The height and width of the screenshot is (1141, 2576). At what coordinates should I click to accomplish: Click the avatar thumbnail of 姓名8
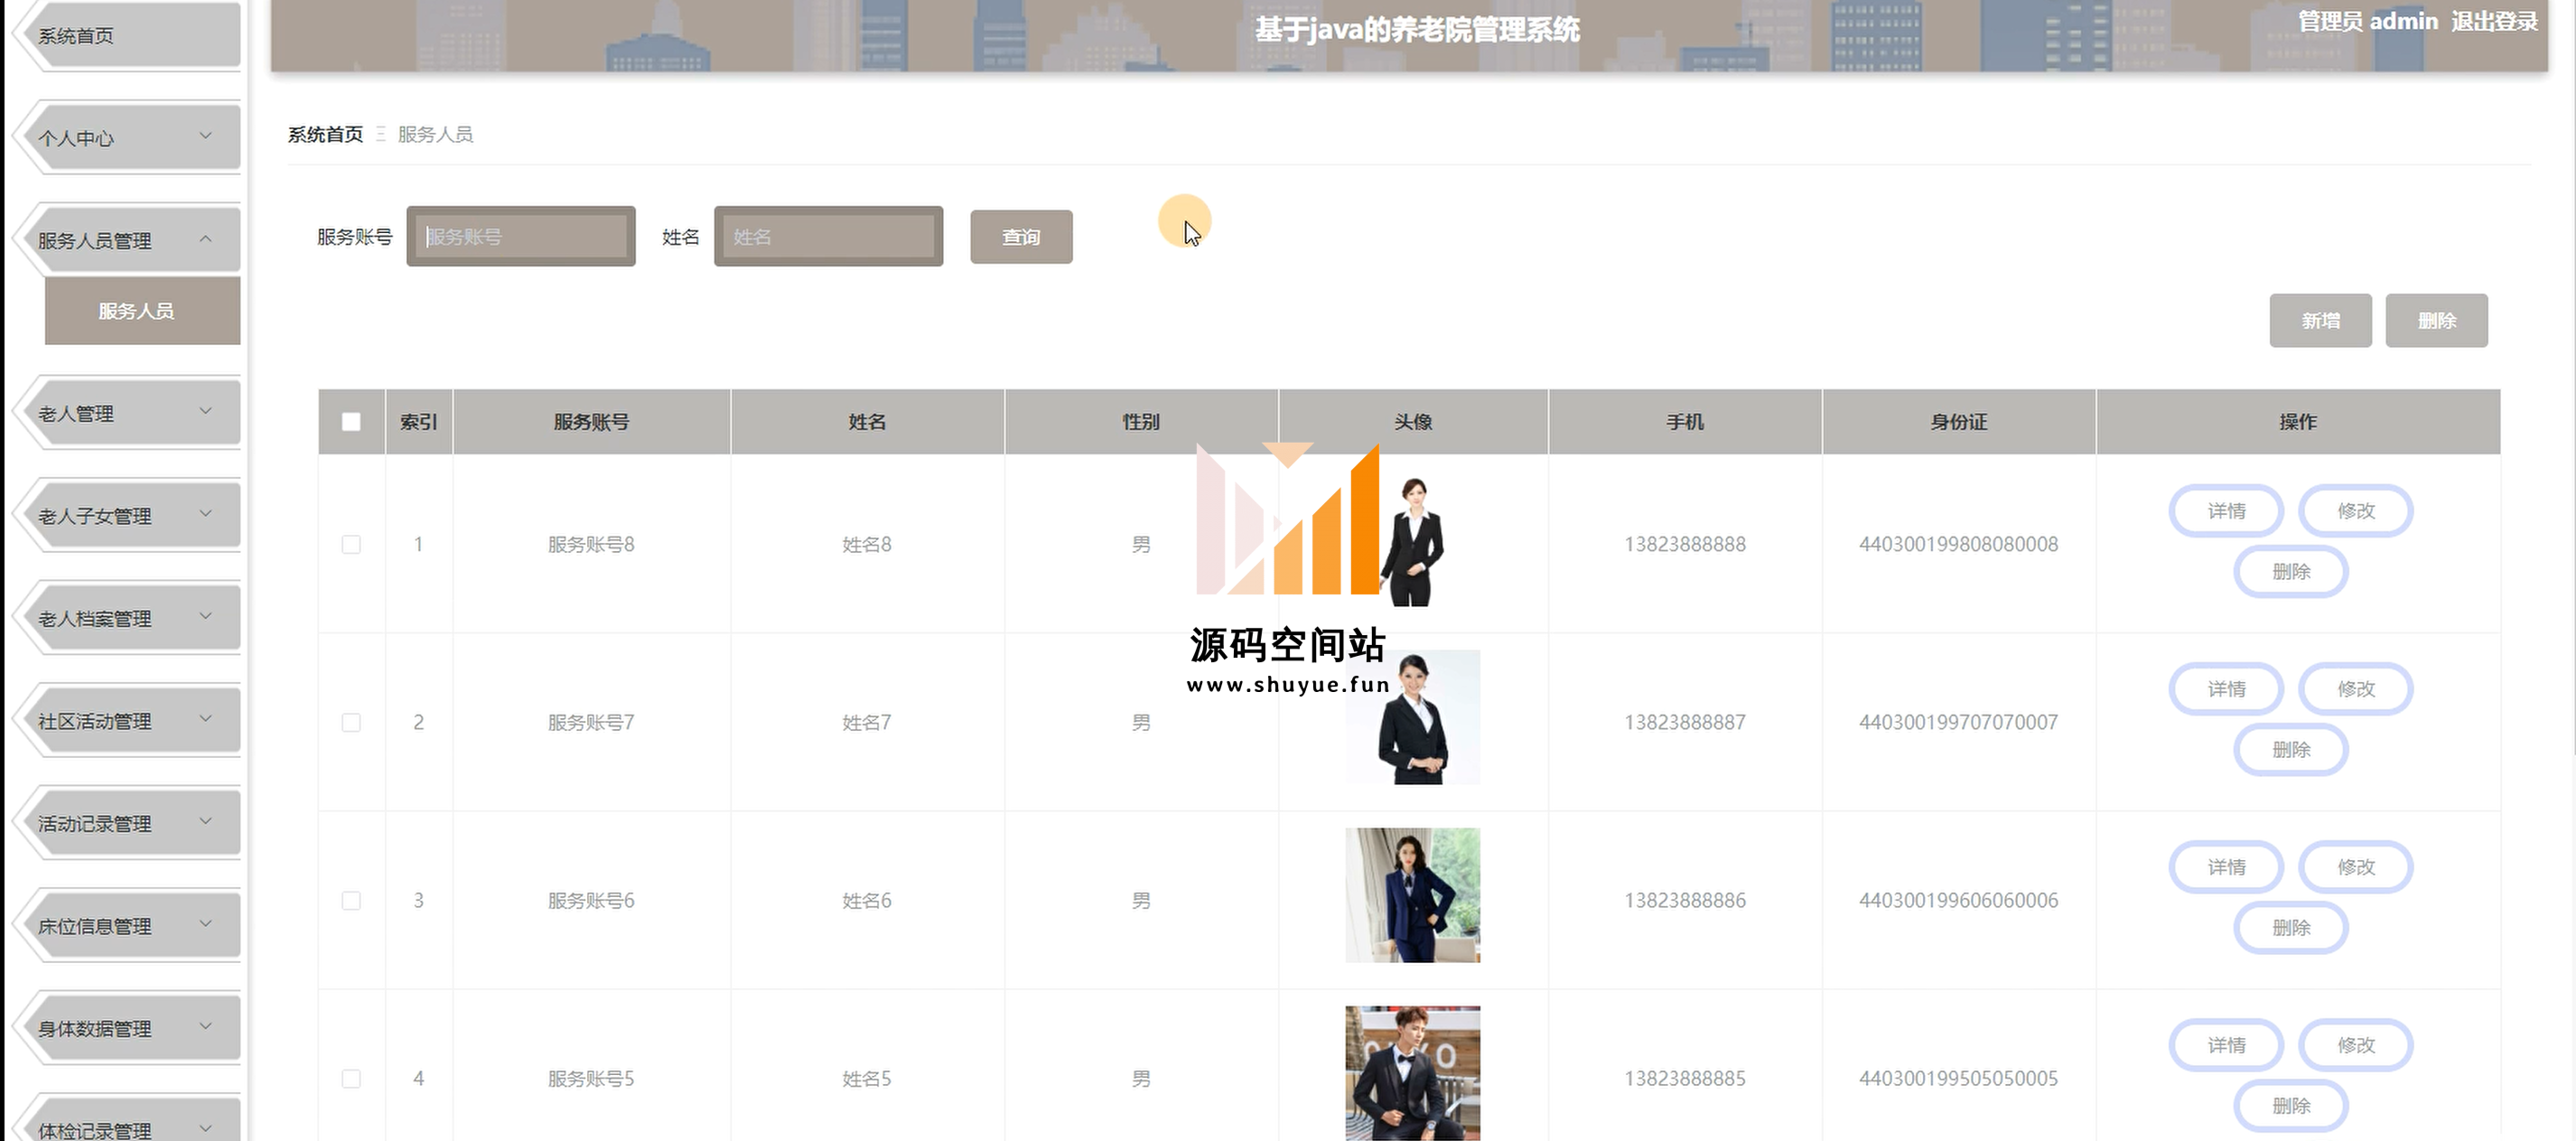1412,540
